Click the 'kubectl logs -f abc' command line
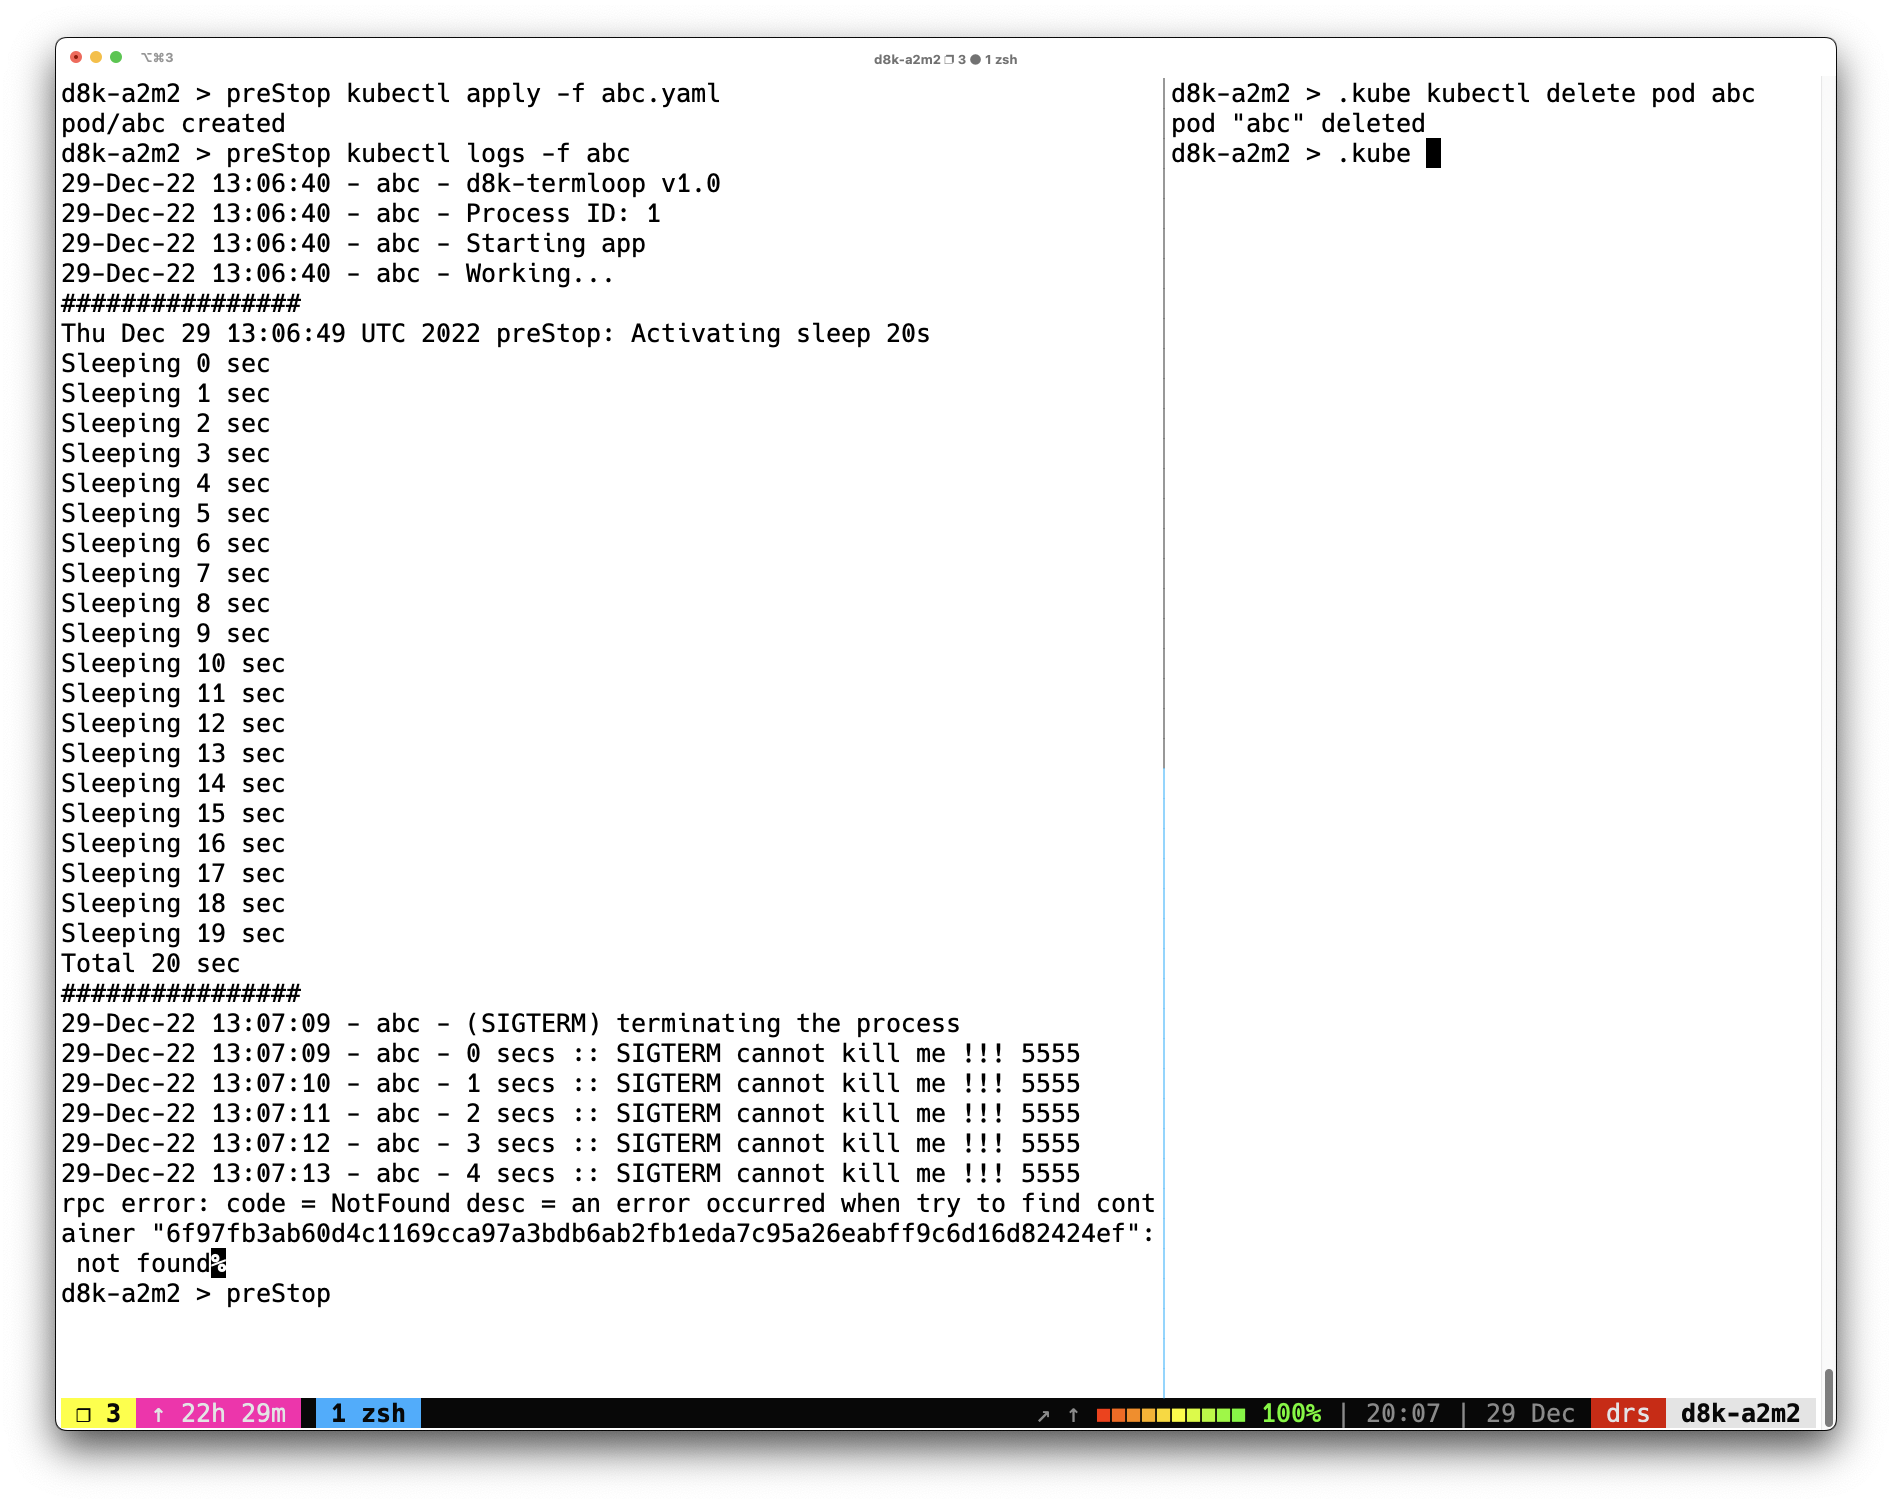 [x=488, y=153]
